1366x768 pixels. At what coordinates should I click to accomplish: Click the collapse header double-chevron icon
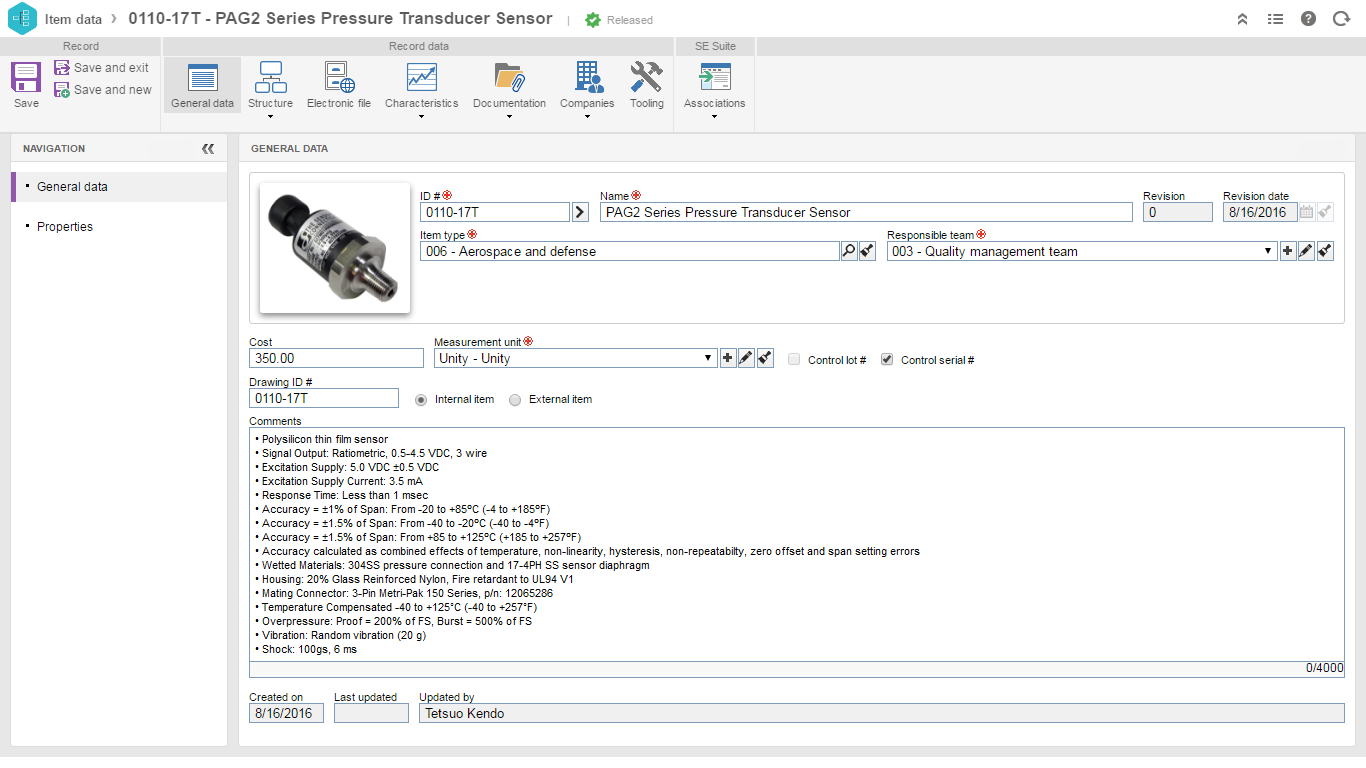click(1242, 19)
